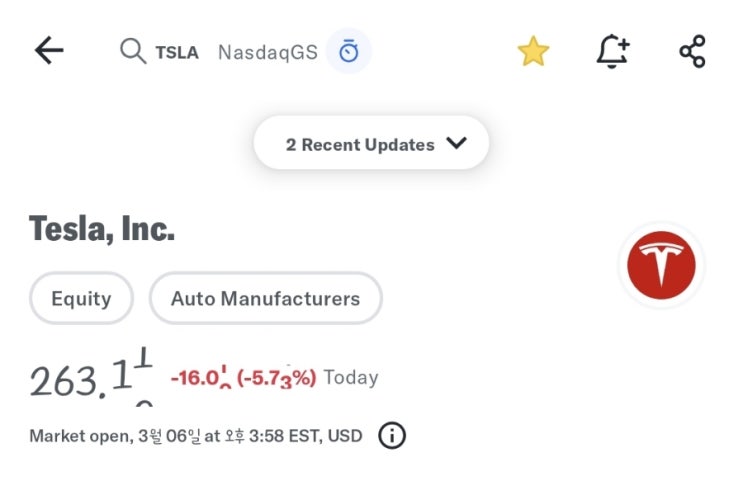Tap the Today period label
This screenshot has height=481, width=743.
351,378
